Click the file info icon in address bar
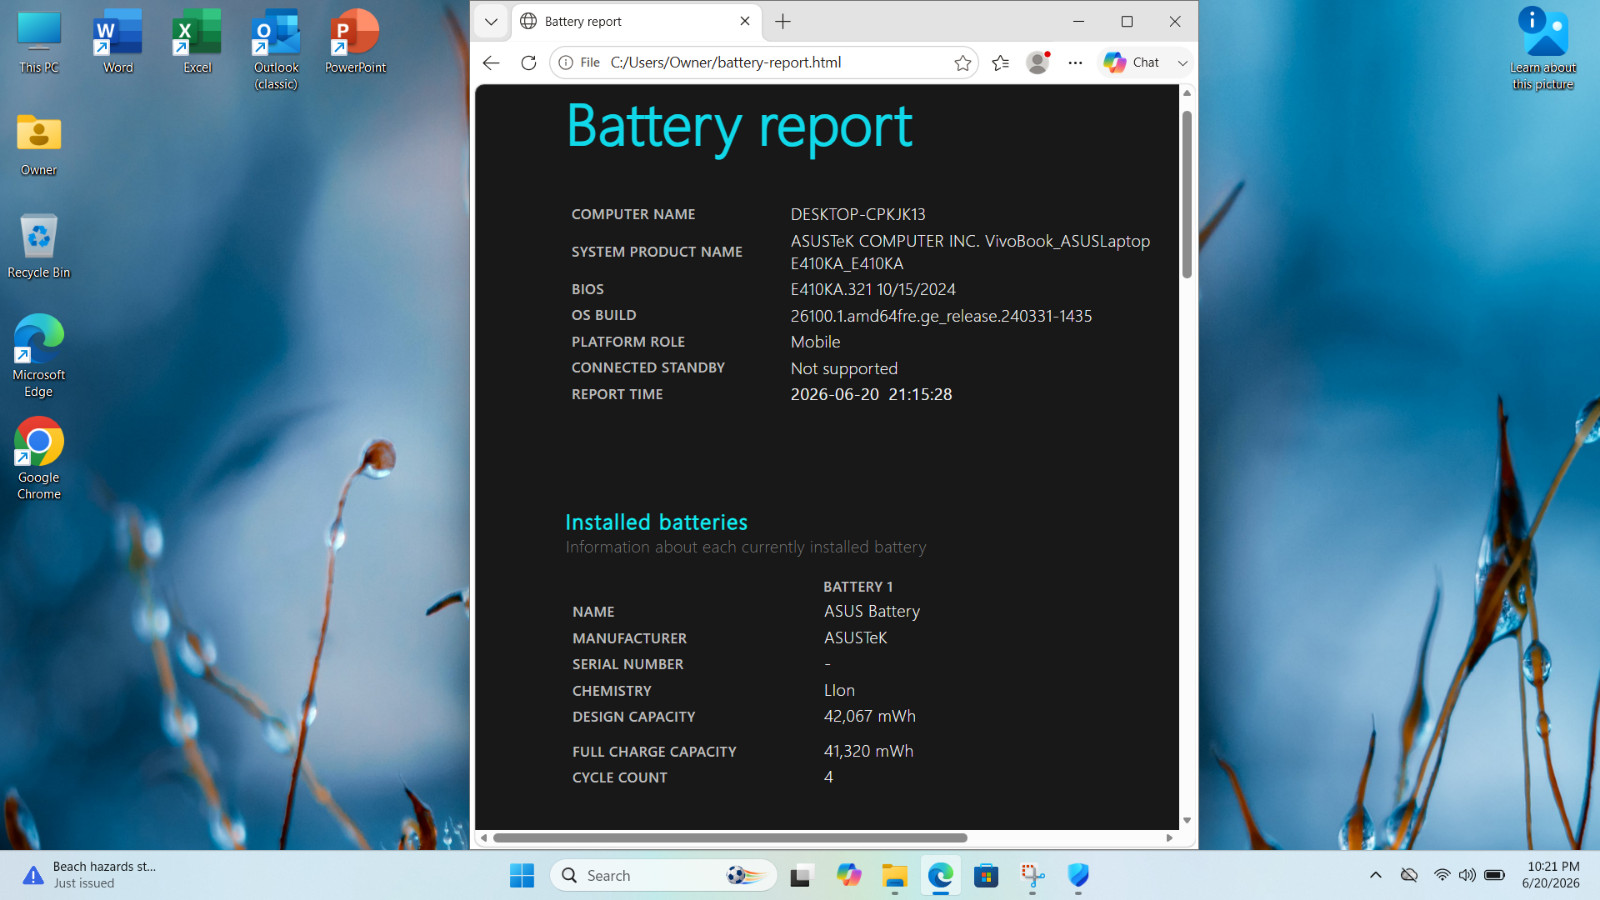Image resolution: width=1600 pixels, height=900 pixels. tap(566, 63)
